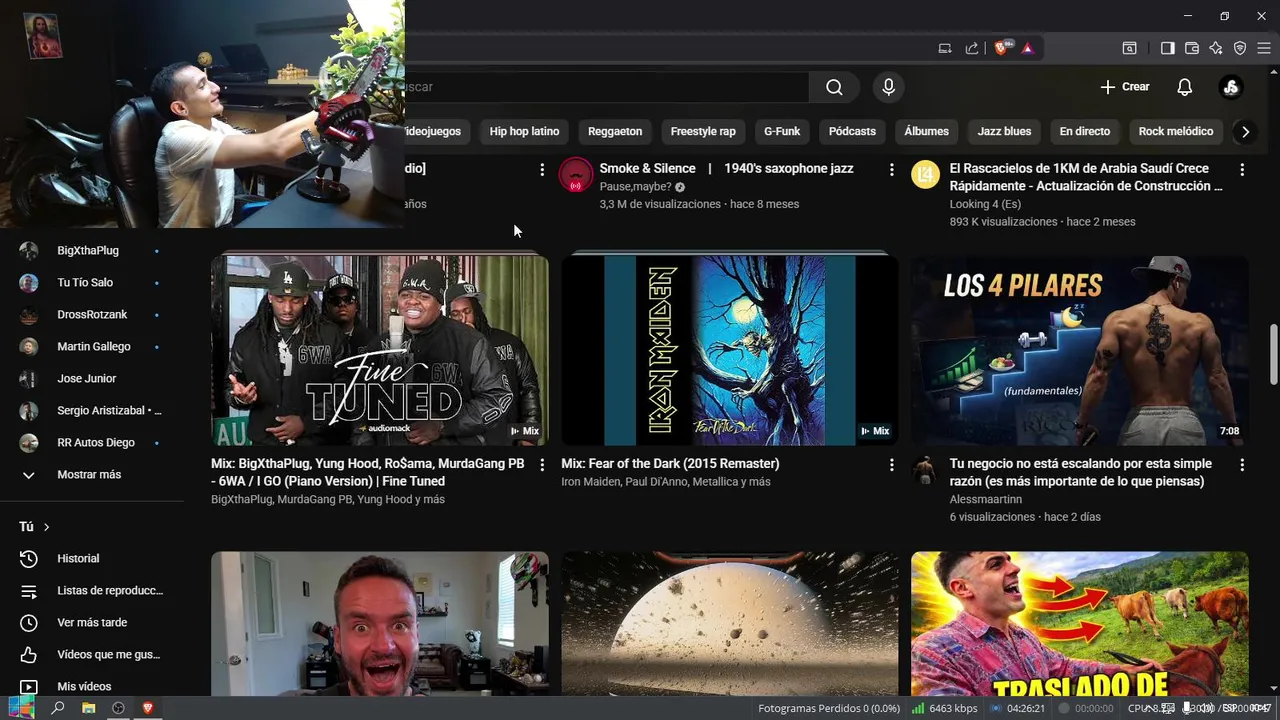Open the Tu Tío Salo subscription channel
1280x720 pixels.
point(92,283)
